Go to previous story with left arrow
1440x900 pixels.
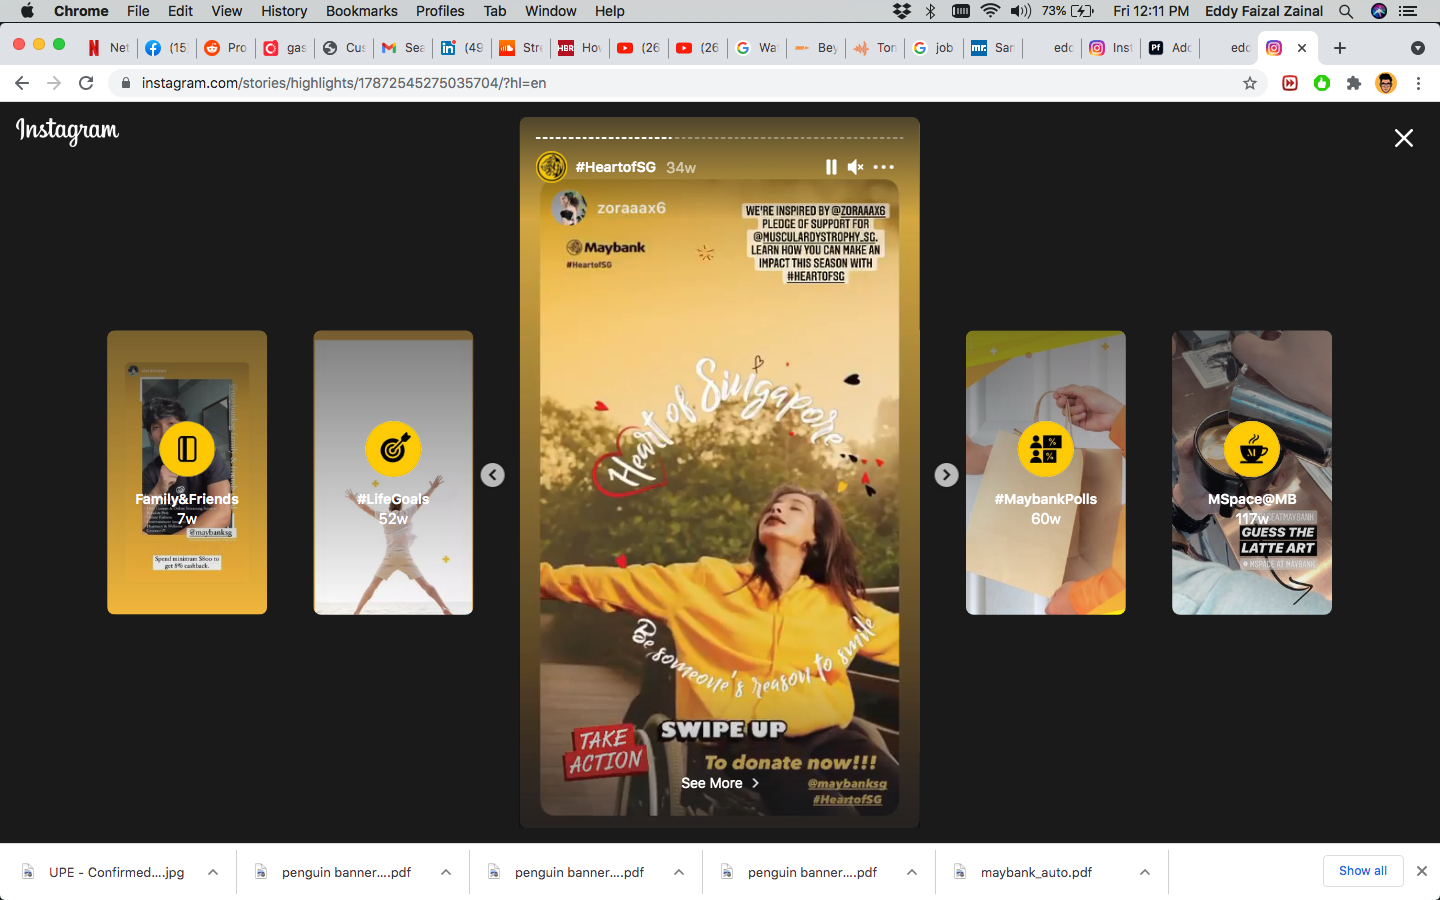(493, 475)
